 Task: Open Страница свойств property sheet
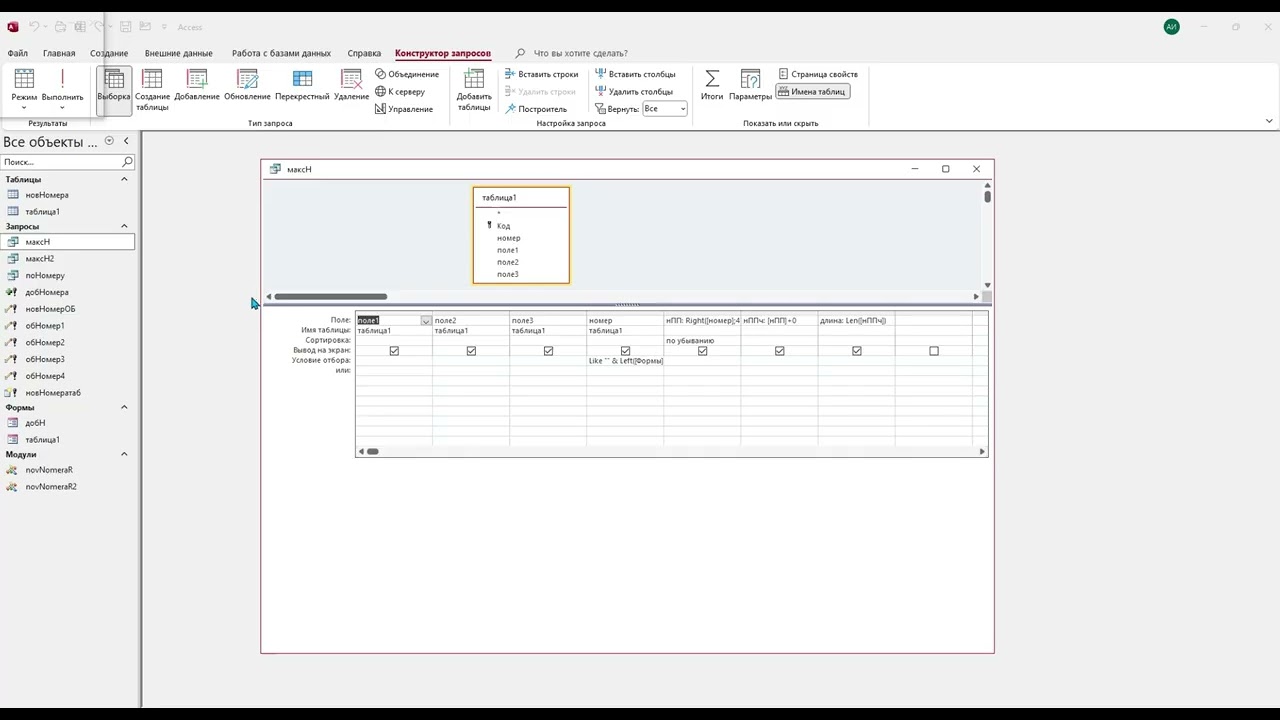tap(818, 74)
